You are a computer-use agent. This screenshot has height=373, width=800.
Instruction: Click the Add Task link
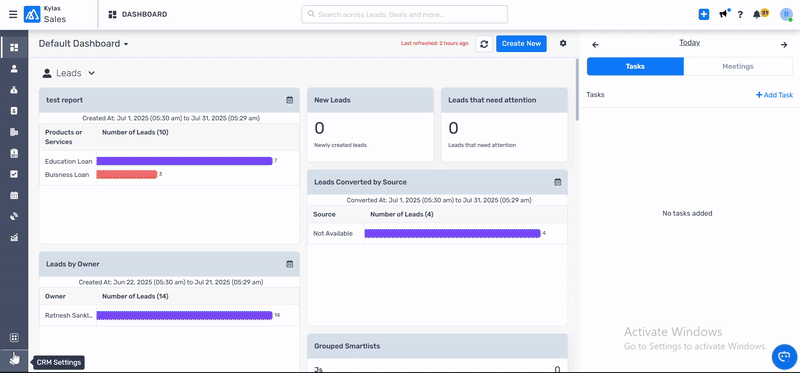774,95
